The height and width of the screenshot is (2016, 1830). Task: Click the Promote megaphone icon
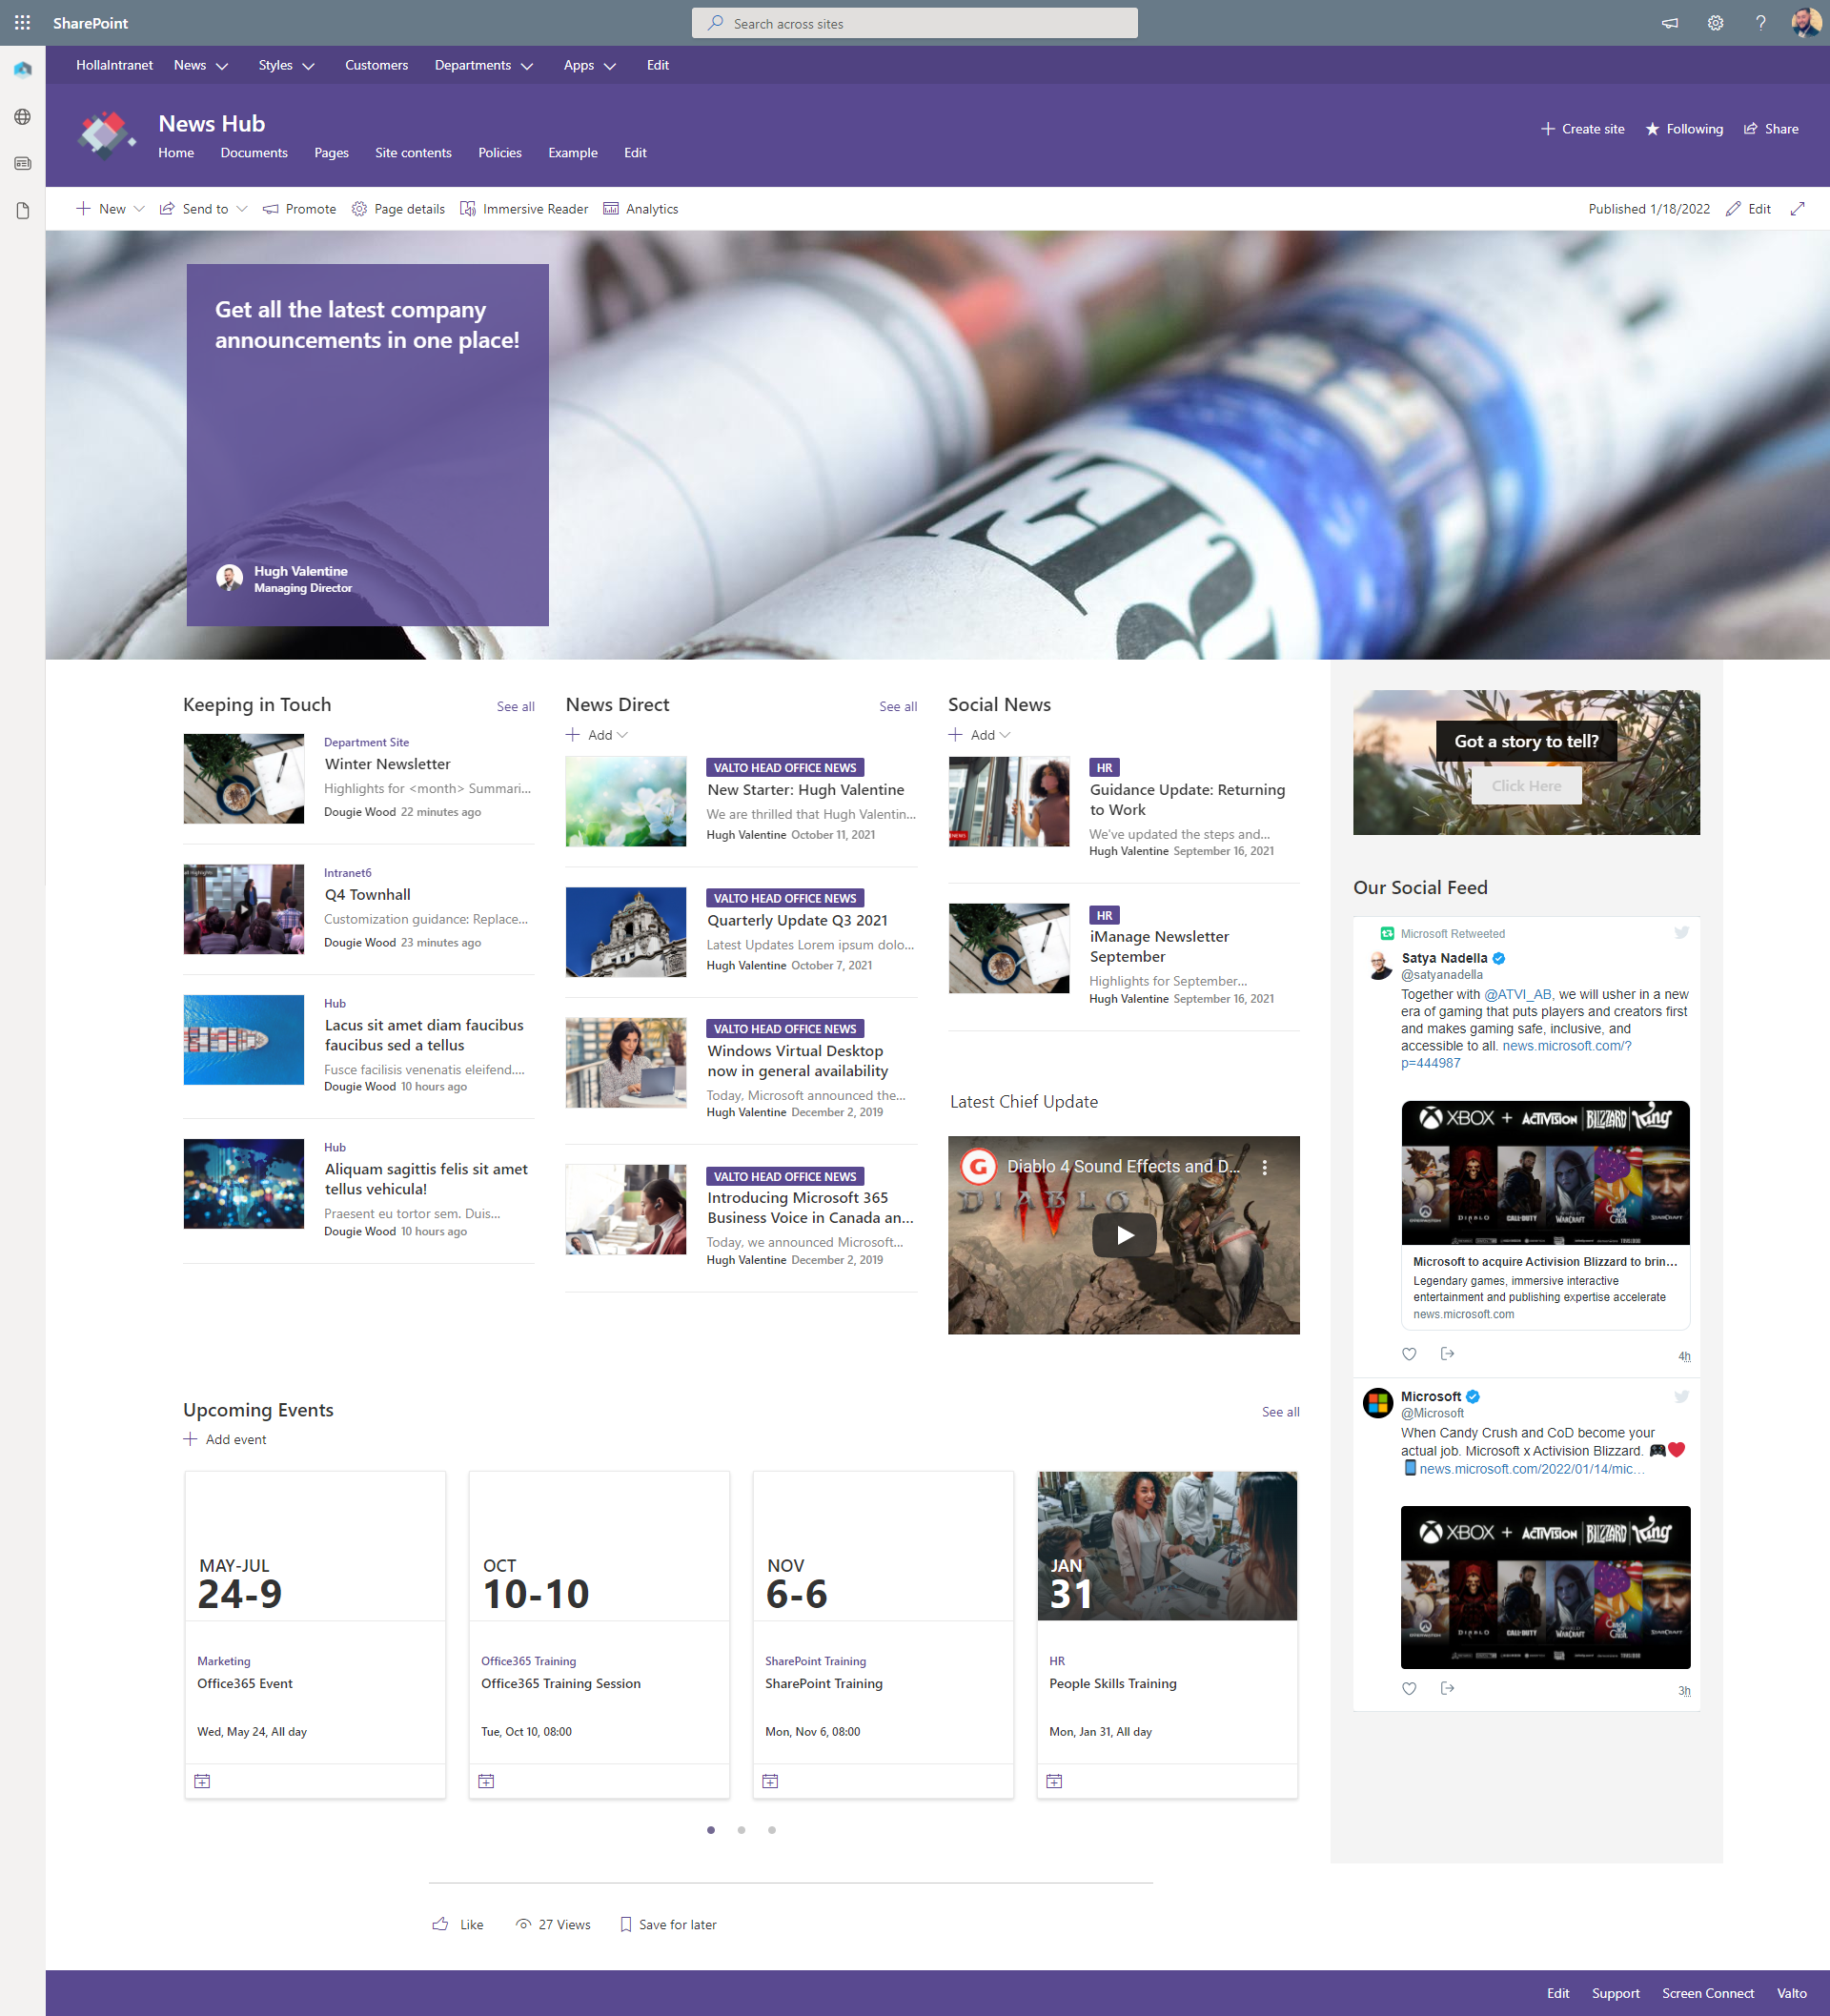271,209
